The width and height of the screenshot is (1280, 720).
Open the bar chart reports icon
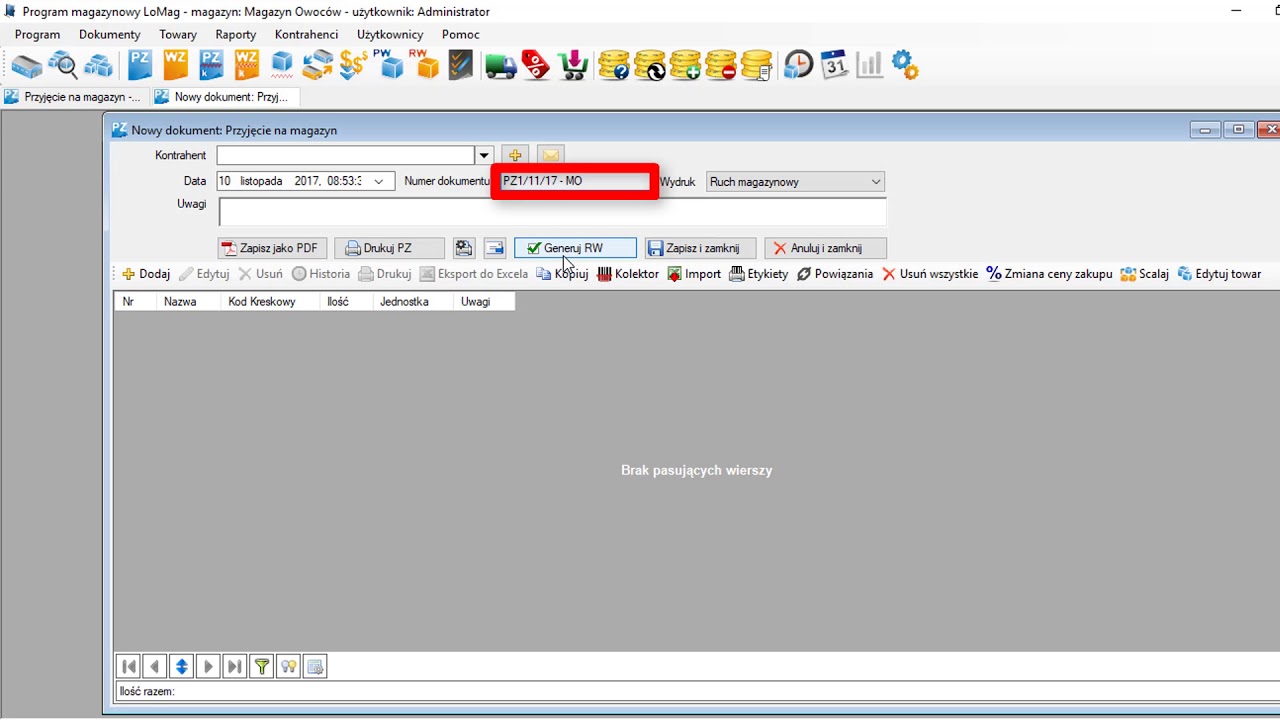point(869,66)
